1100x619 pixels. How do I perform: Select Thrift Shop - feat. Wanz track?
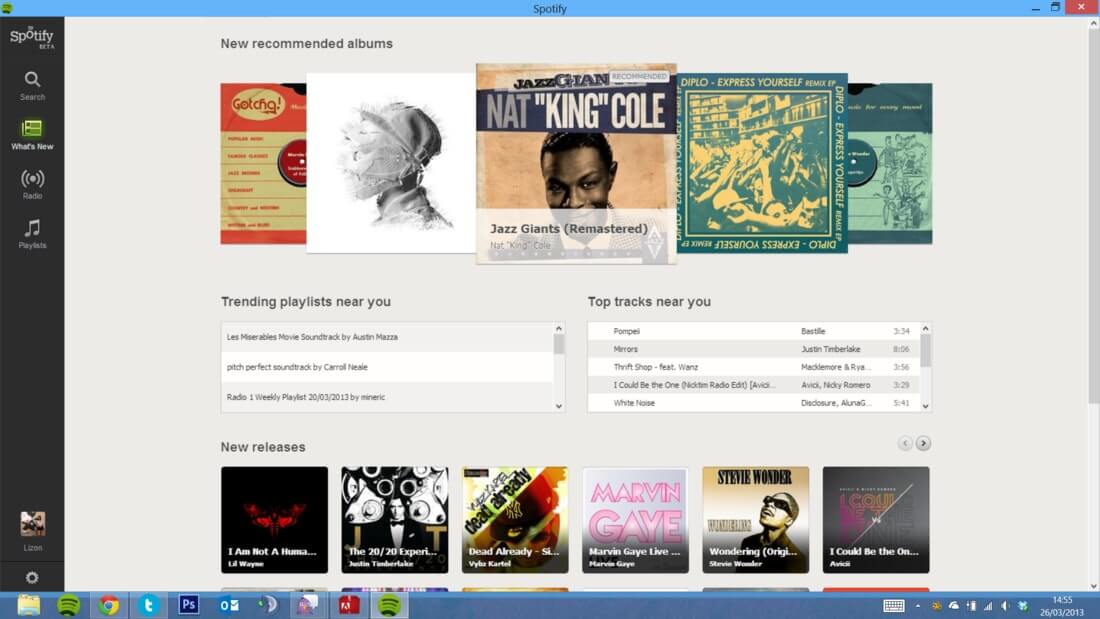coord(754,367)
